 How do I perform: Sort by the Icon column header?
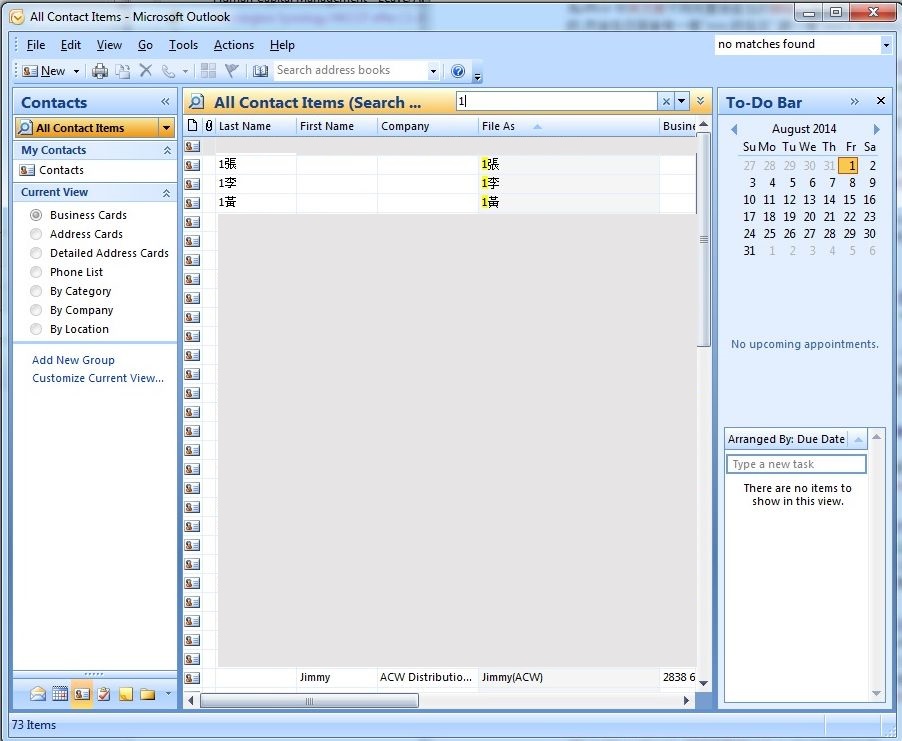(193, 125)
